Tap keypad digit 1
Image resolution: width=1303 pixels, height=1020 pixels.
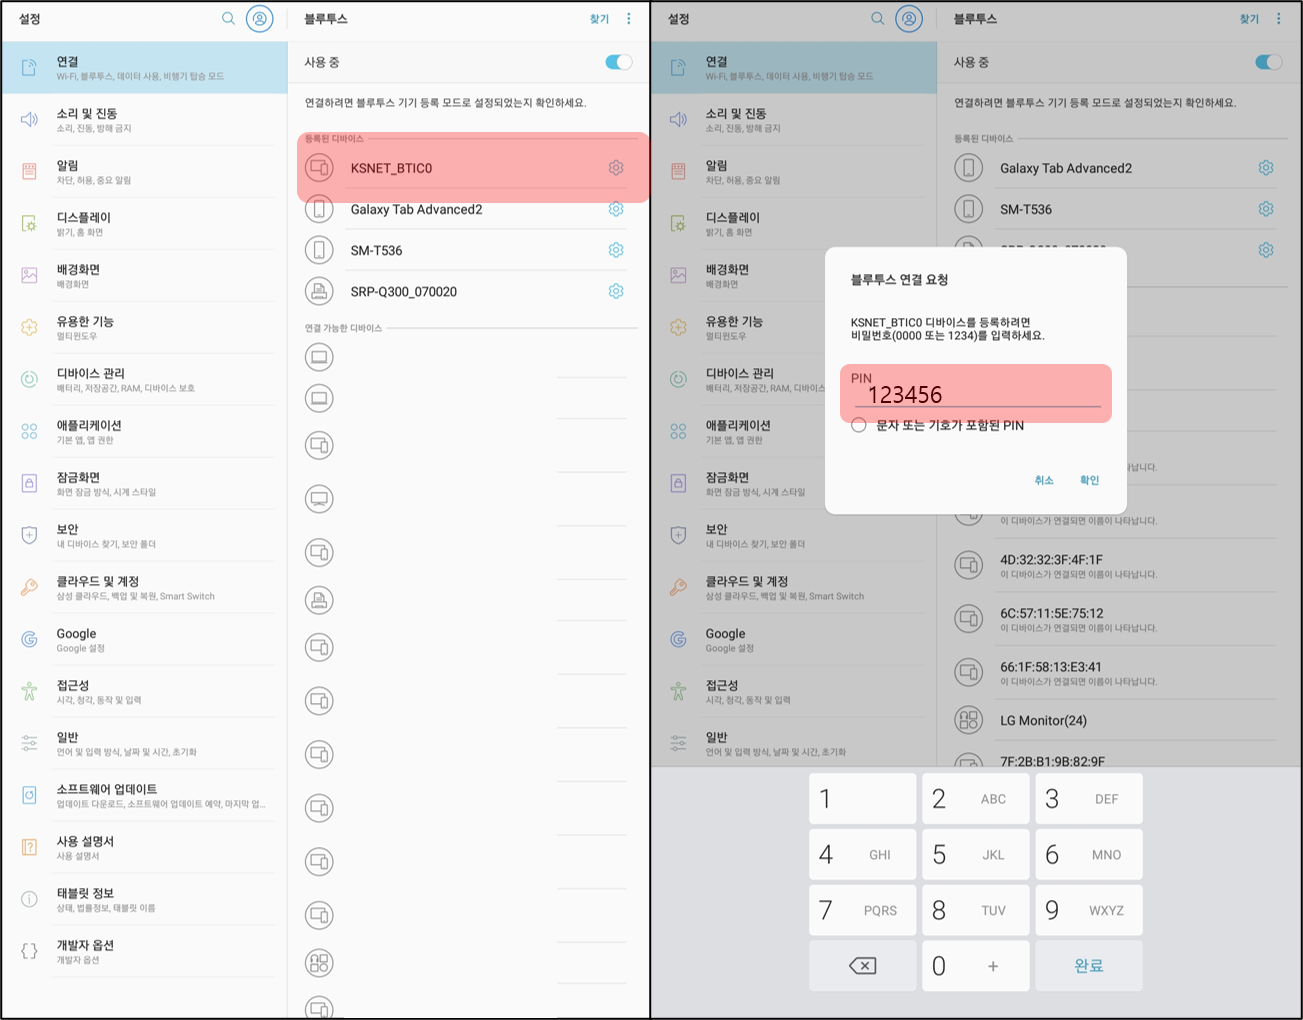click(x=862, y=799)
